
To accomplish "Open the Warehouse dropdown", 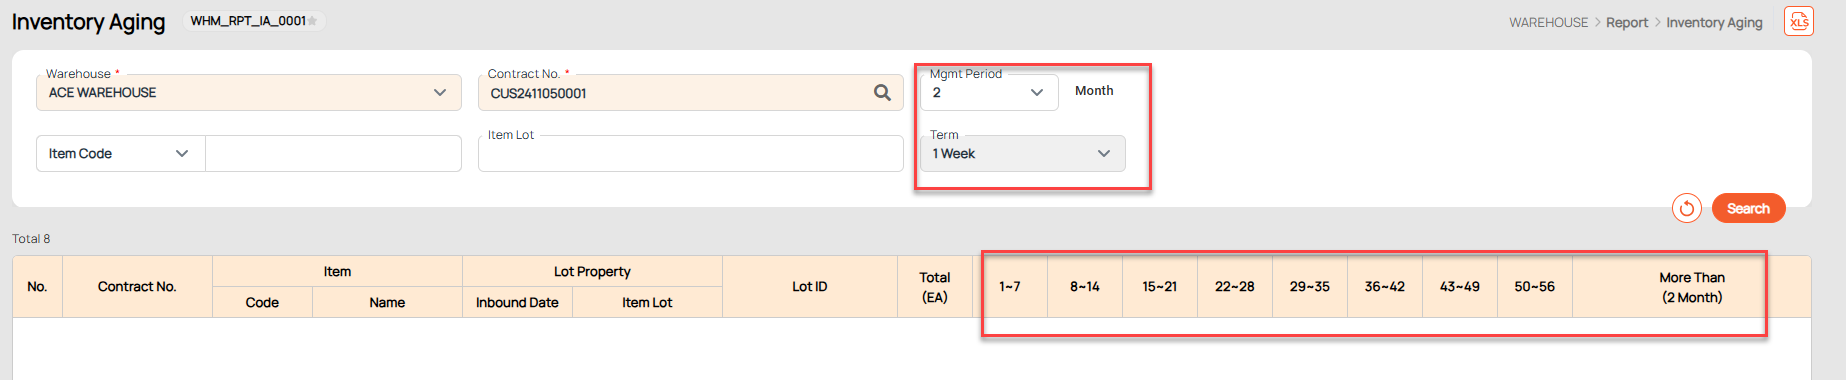I will click(x=249, y=92).
